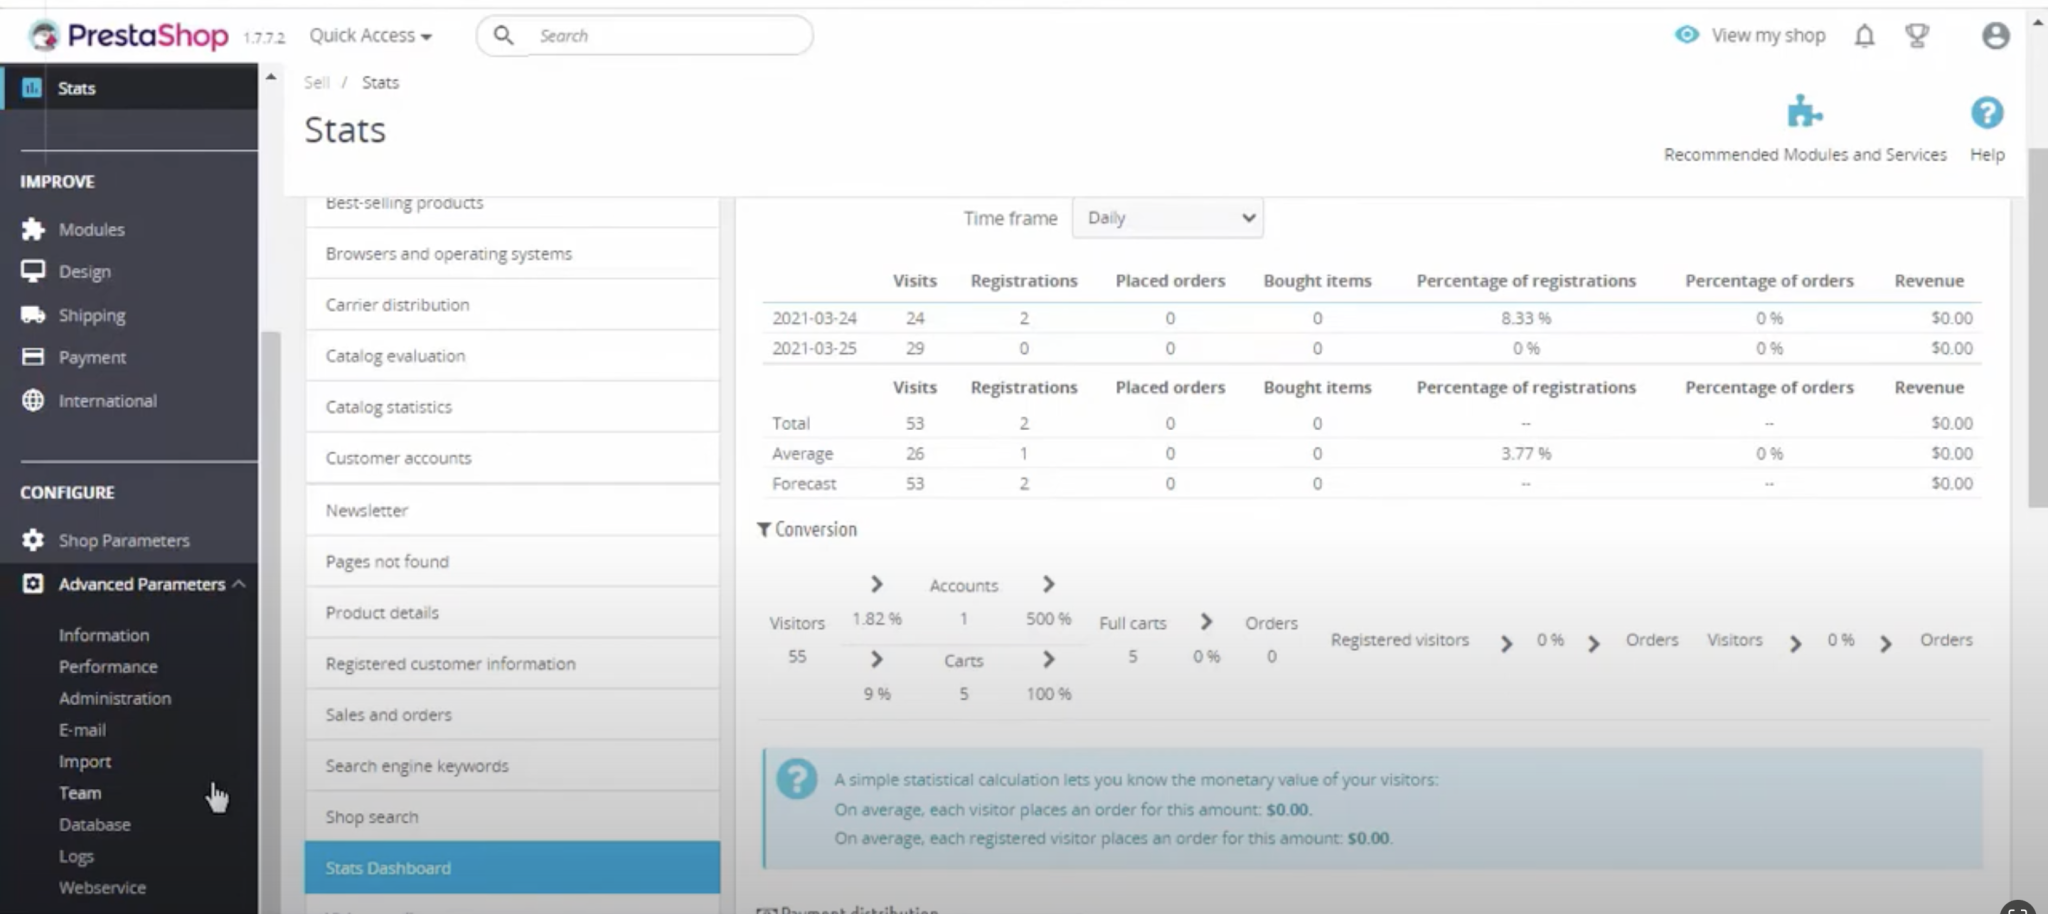The height and width of the screenshot is (914, 2048).
Task: Click the top search input field
Action: (x=666, y=36)
